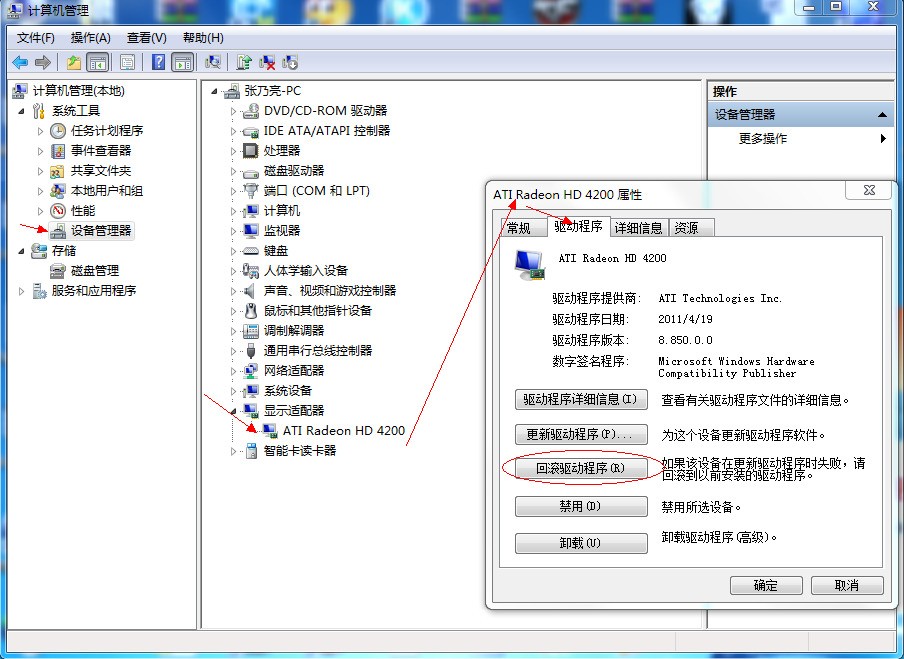Screen dimensions: 904x659
Task: Click the 本地用户和组 icon in tree
Action: pos(58,191)
